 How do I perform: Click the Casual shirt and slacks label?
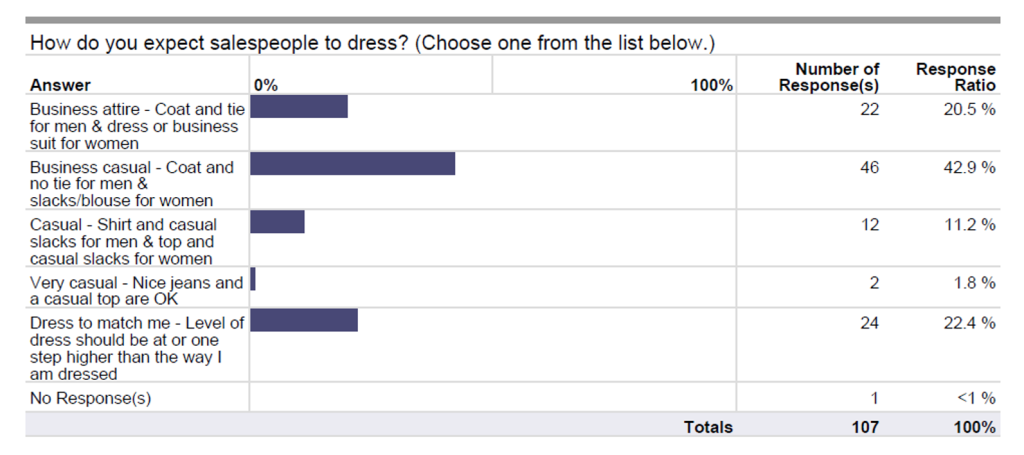click(123, 241)
